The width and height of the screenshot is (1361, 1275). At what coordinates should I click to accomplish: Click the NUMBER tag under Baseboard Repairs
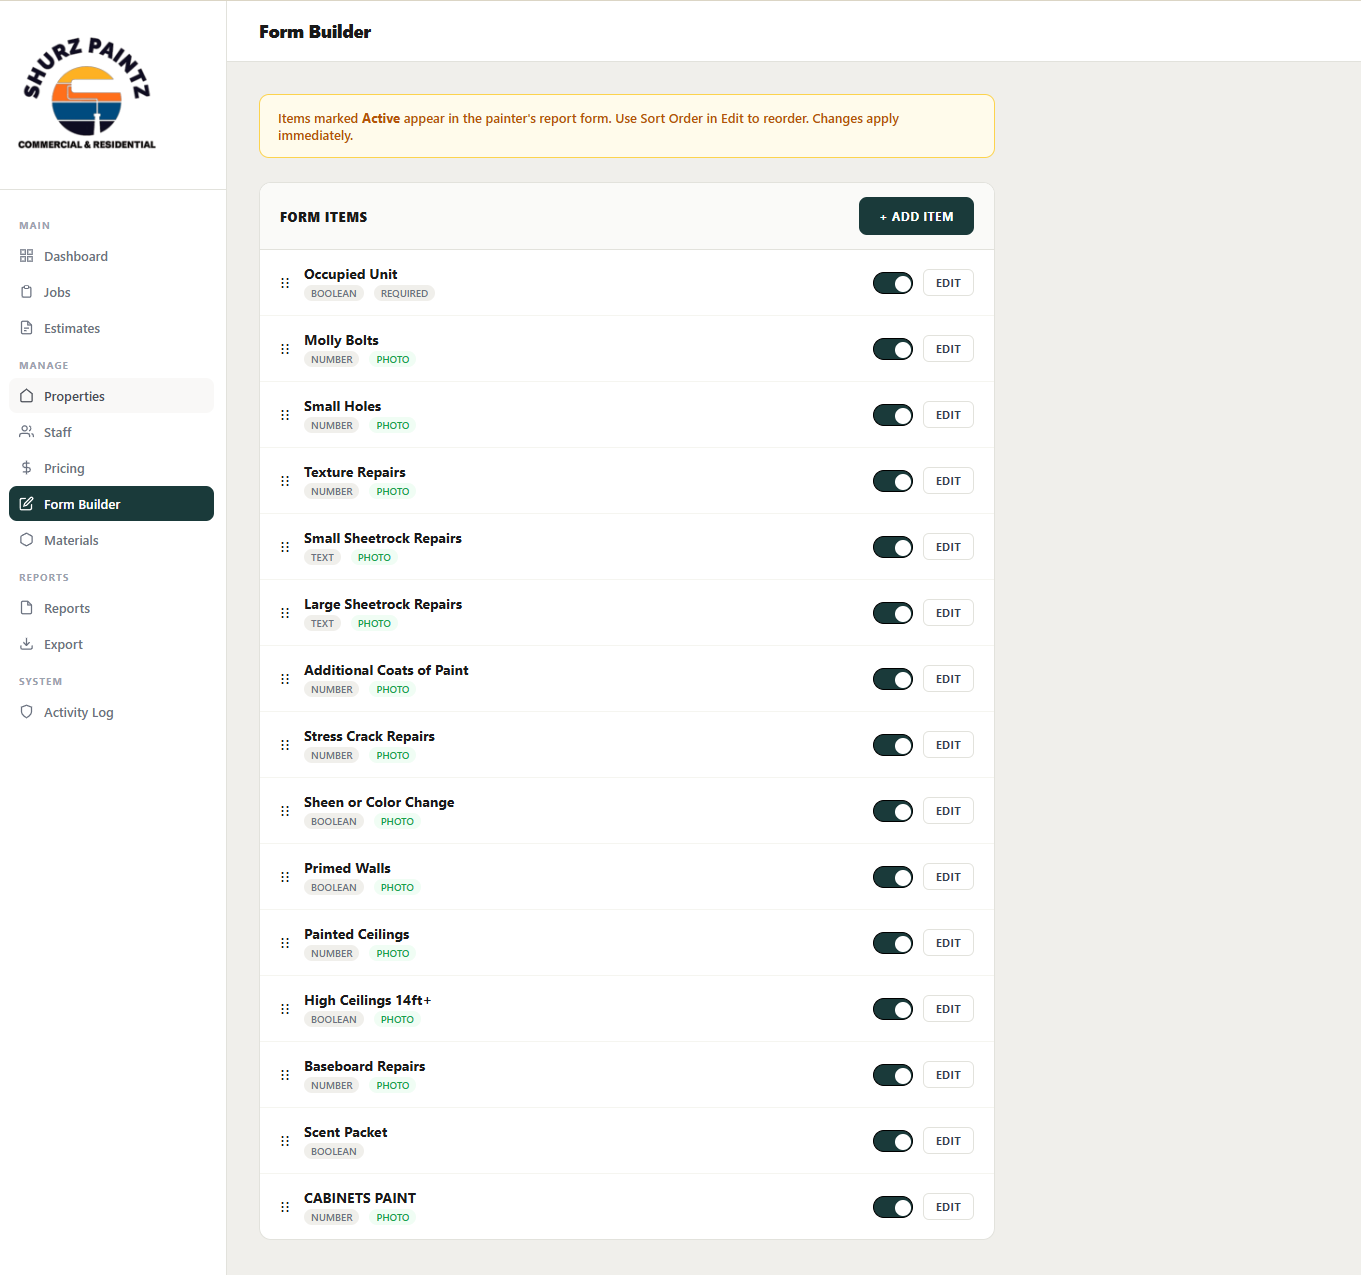(x=332, y=1086)
